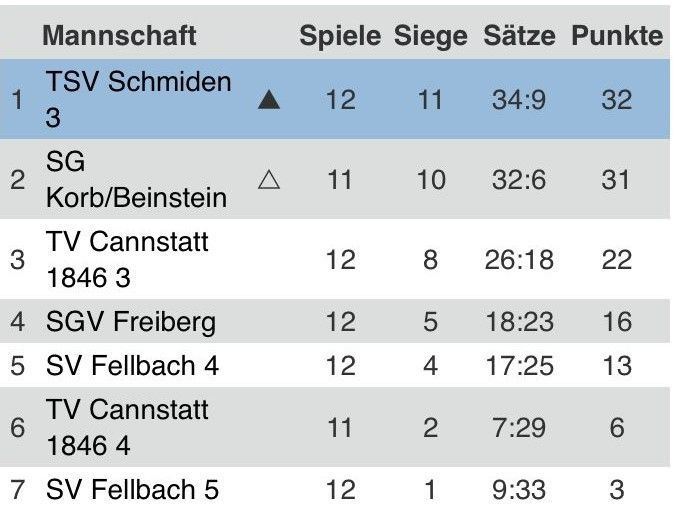Click the Siege column header
This screenshot has height=530, width=673.
tap(430, 36)
